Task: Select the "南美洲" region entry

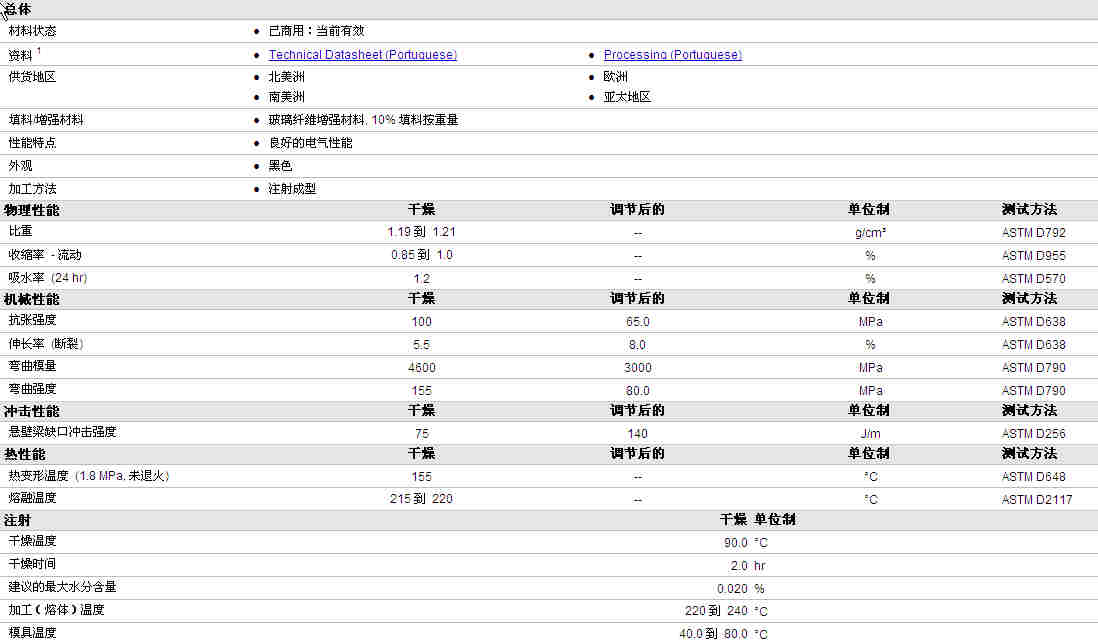Action: point(286,97)
